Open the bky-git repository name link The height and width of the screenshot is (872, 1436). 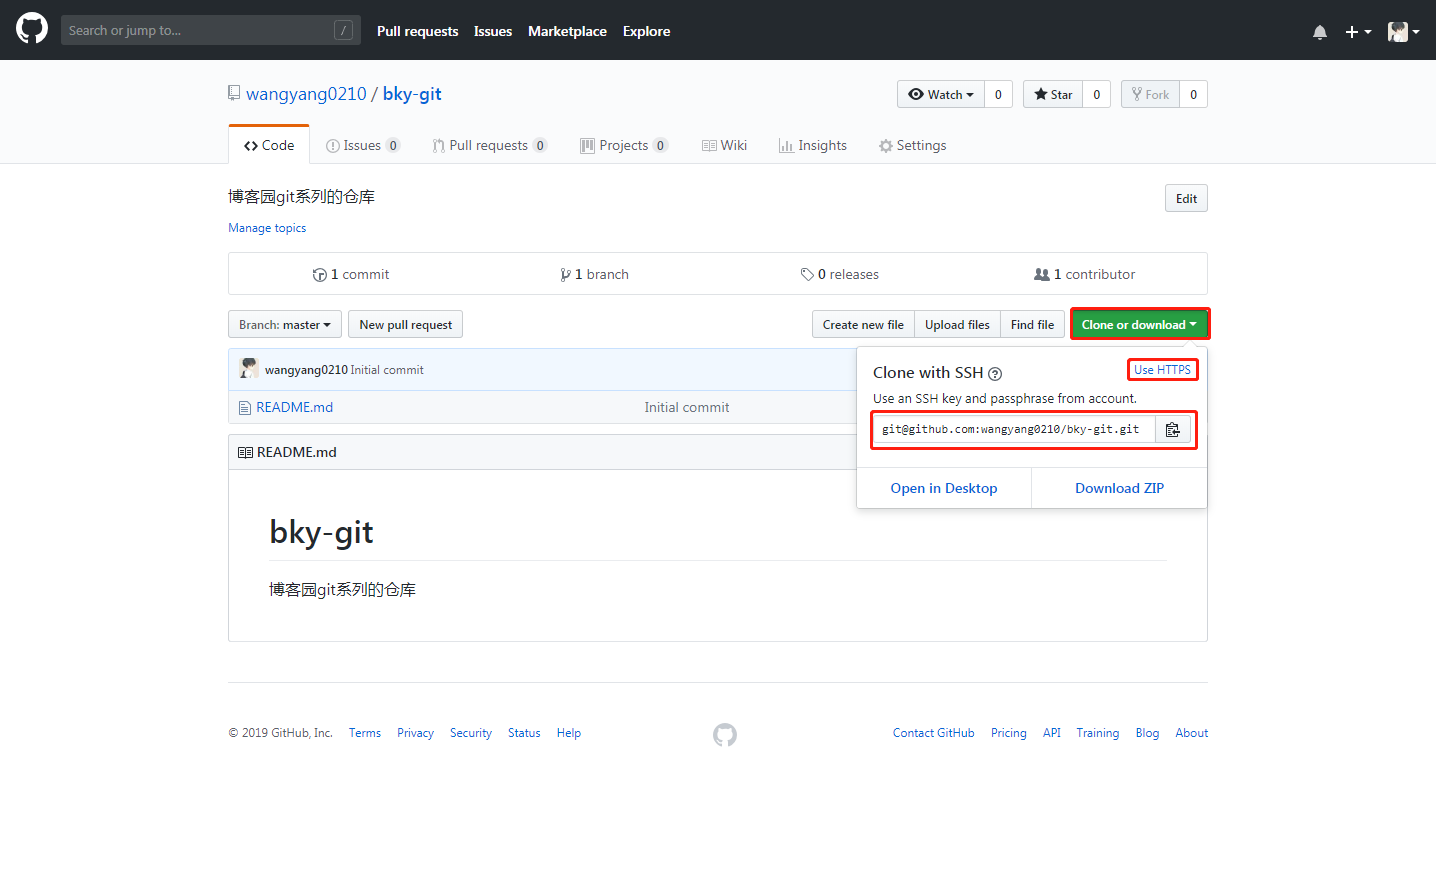[412, 94]
